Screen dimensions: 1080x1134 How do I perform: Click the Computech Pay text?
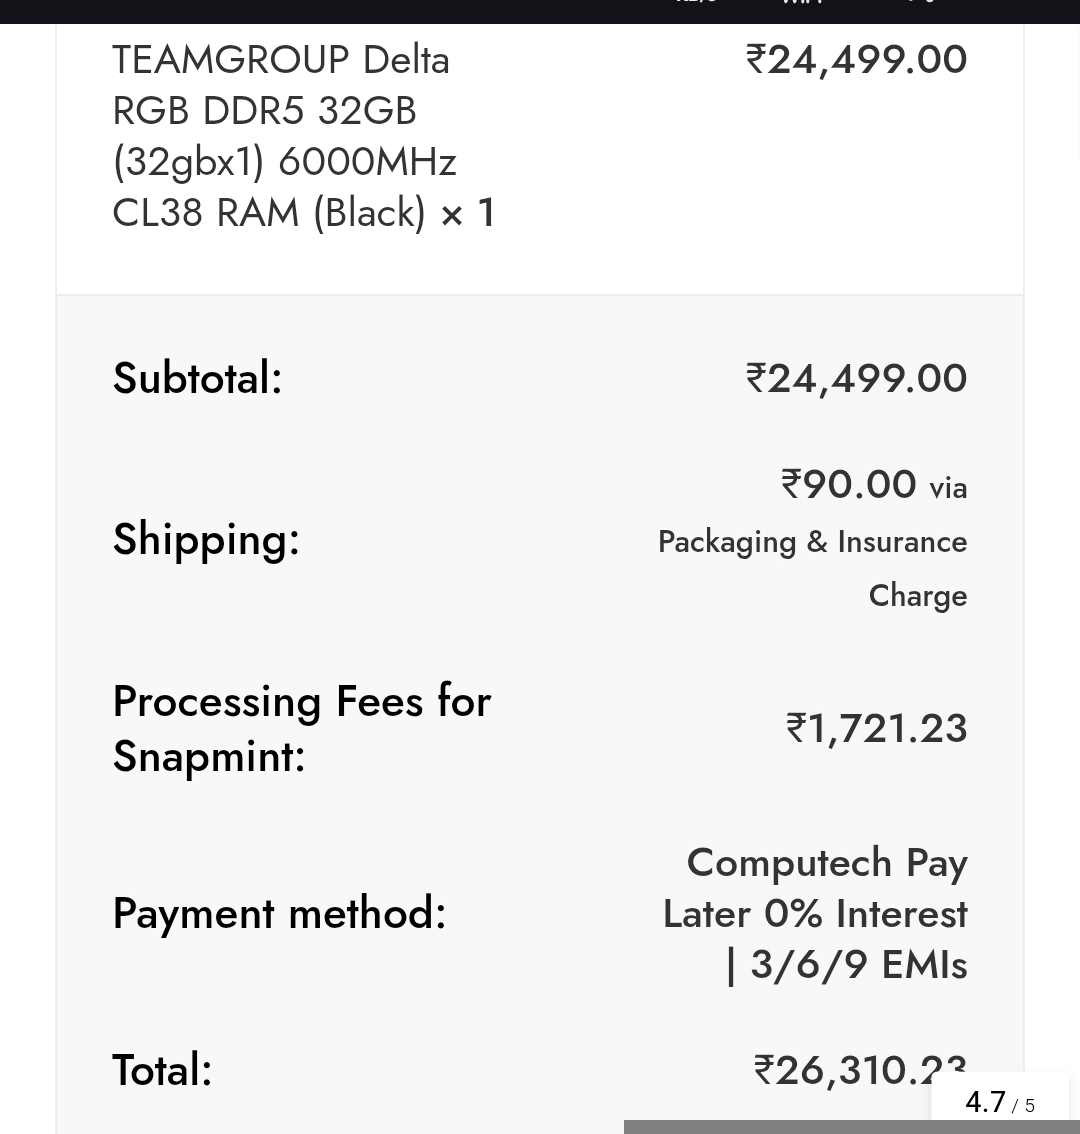click(826, 863)
